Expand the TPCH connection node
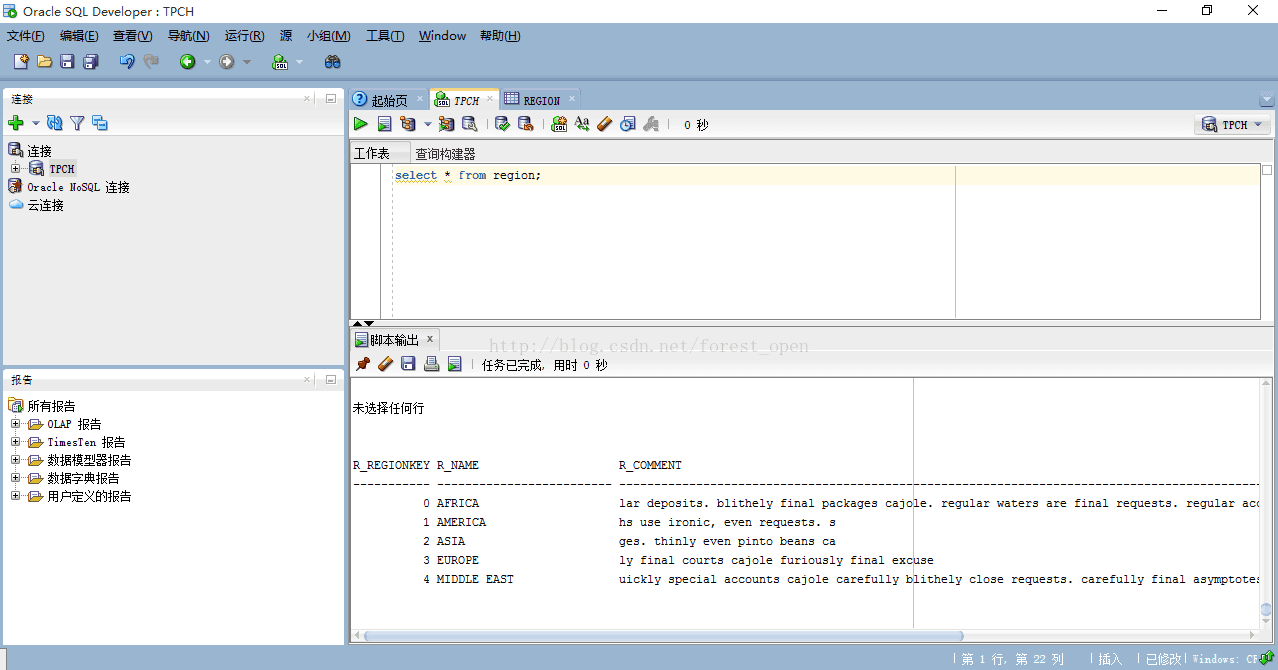This screenshot has width=1278, height=670. tap(15, 169)
